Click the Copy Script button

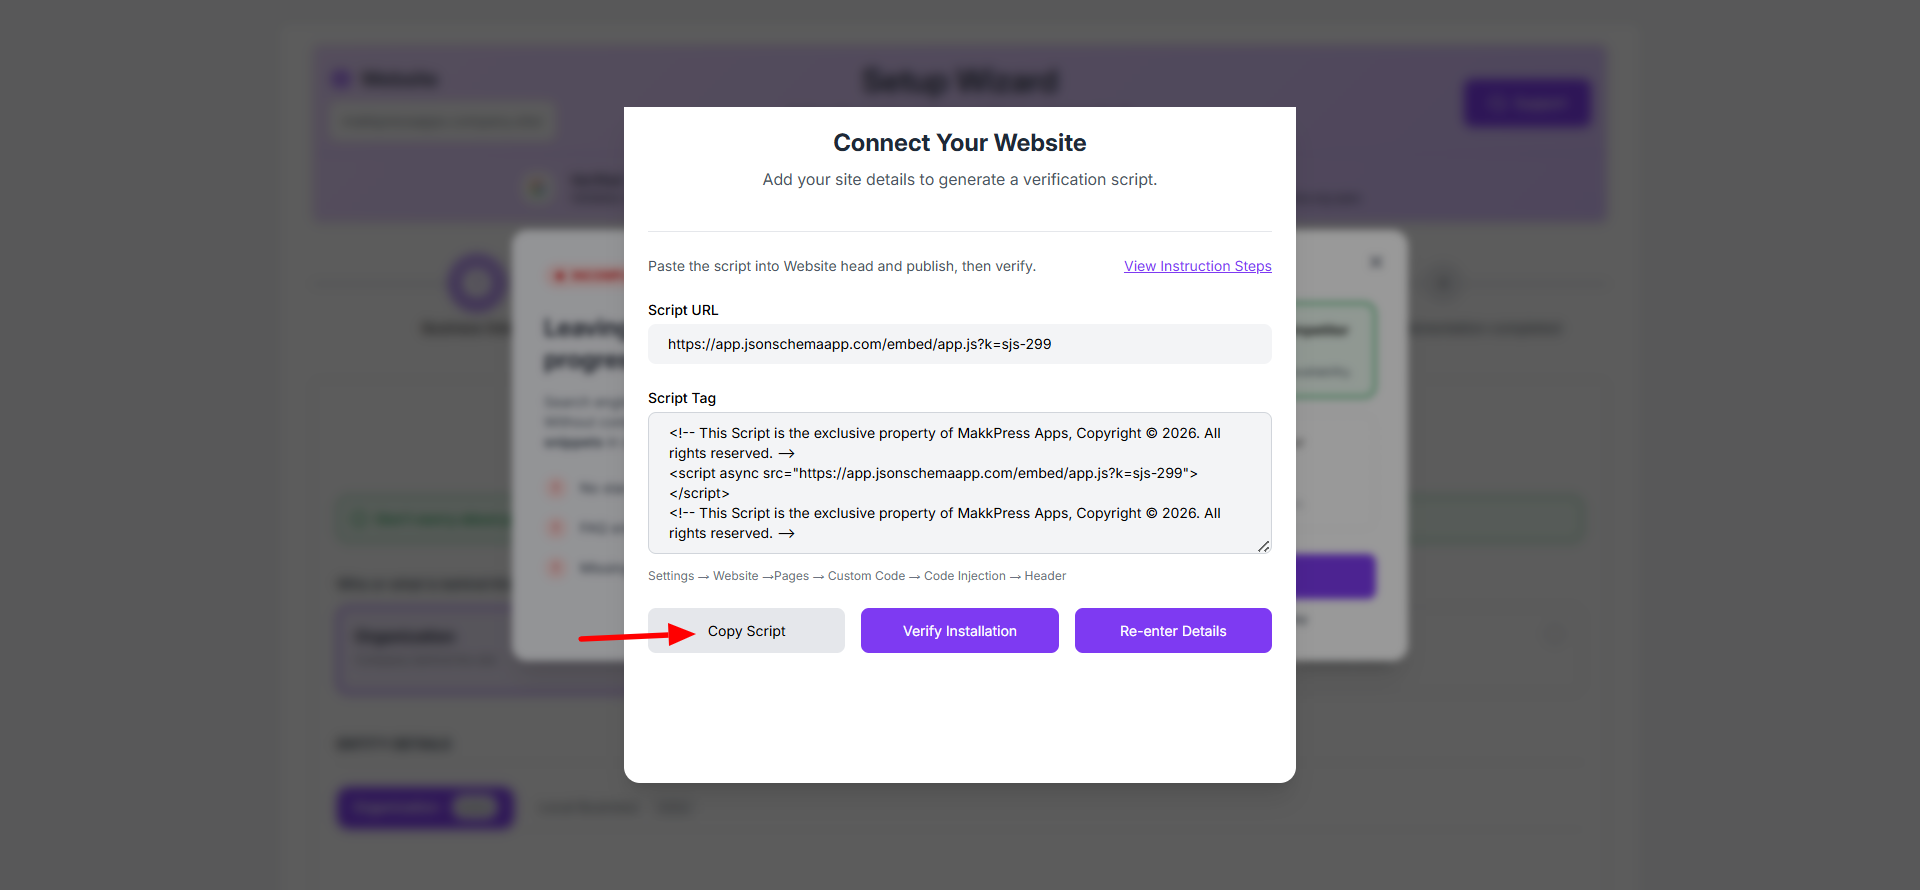[x=746, y=631]
